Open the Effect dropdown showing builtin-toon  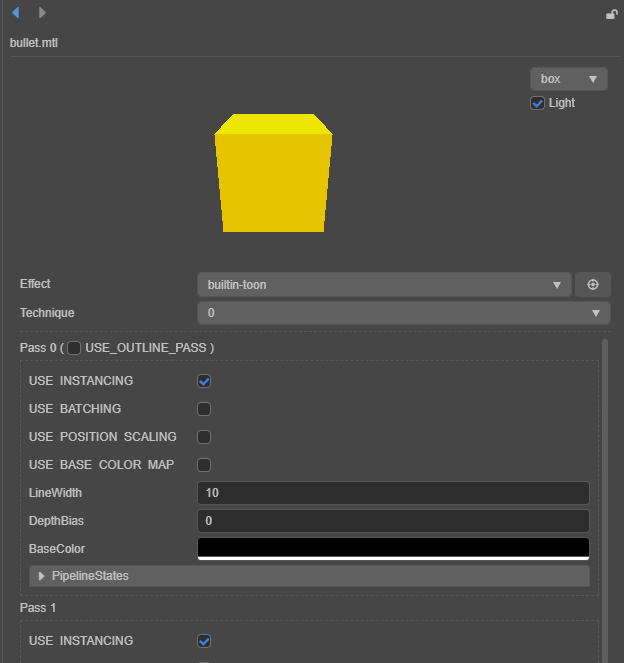pos(384,285)
